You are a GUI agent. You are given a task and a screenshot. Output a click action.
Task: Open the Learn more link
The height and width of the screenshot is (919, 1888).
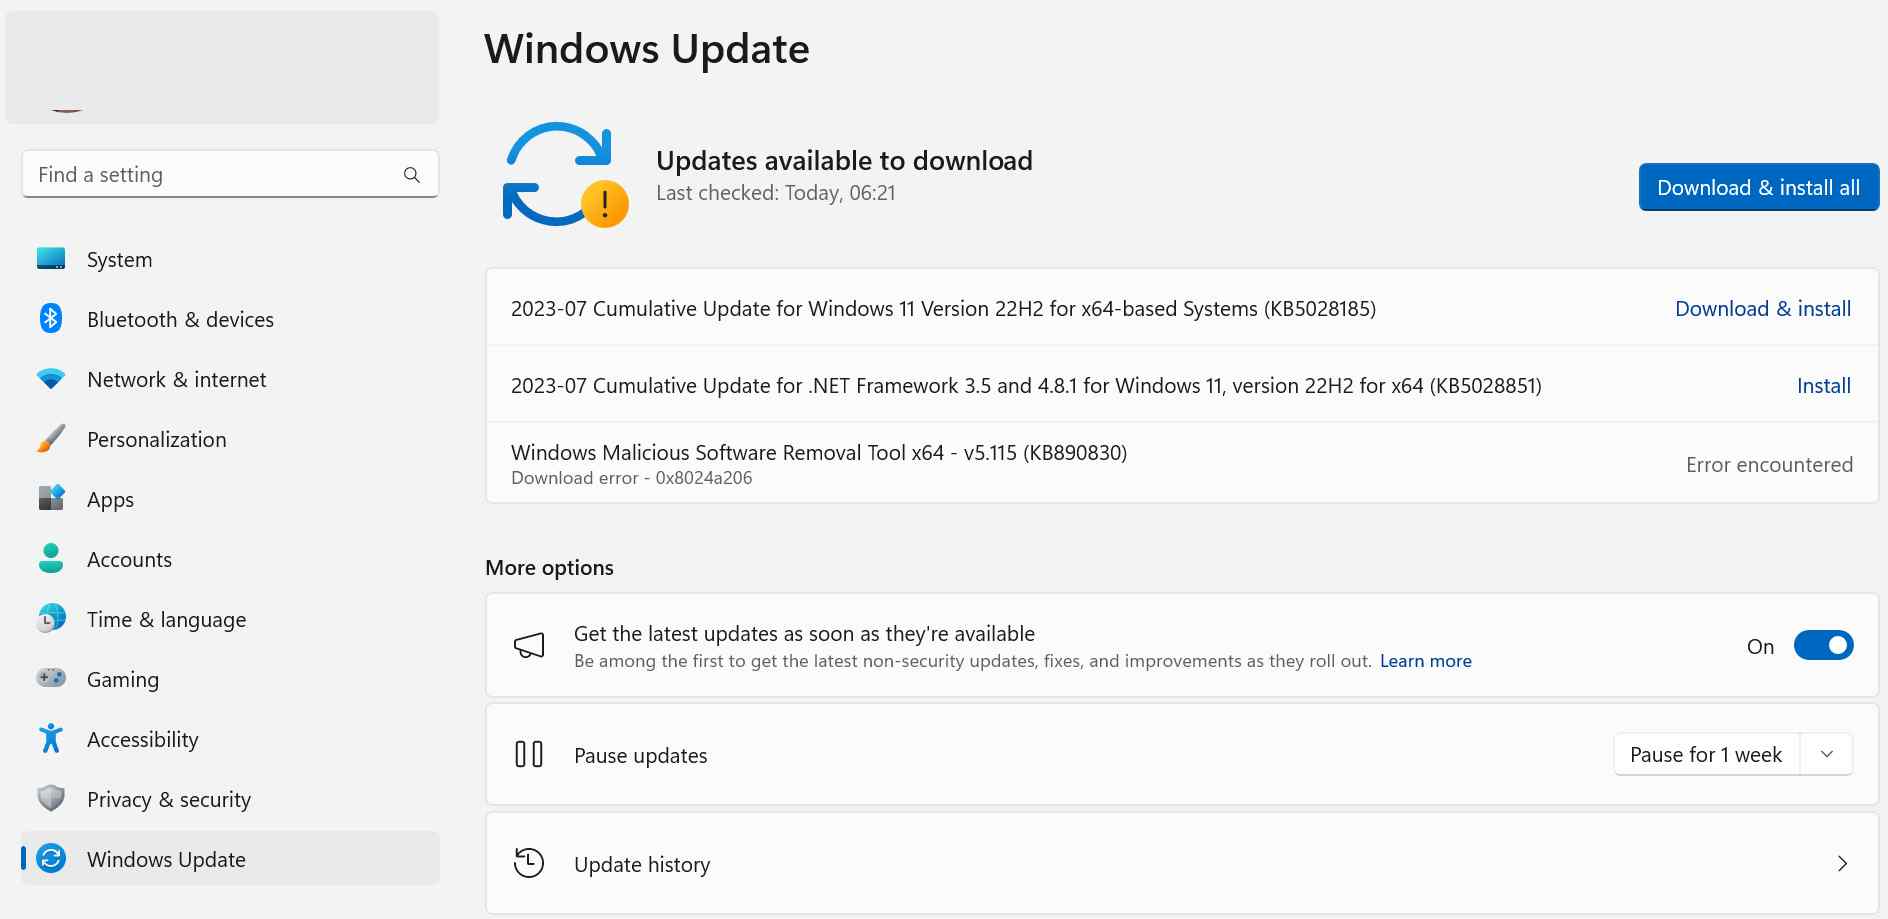(1425, 660)
